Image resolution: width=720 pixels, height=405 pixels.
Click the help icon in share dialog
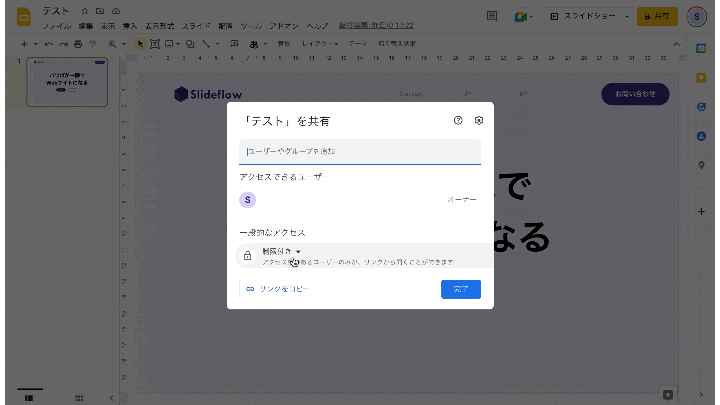click(458, 120)
